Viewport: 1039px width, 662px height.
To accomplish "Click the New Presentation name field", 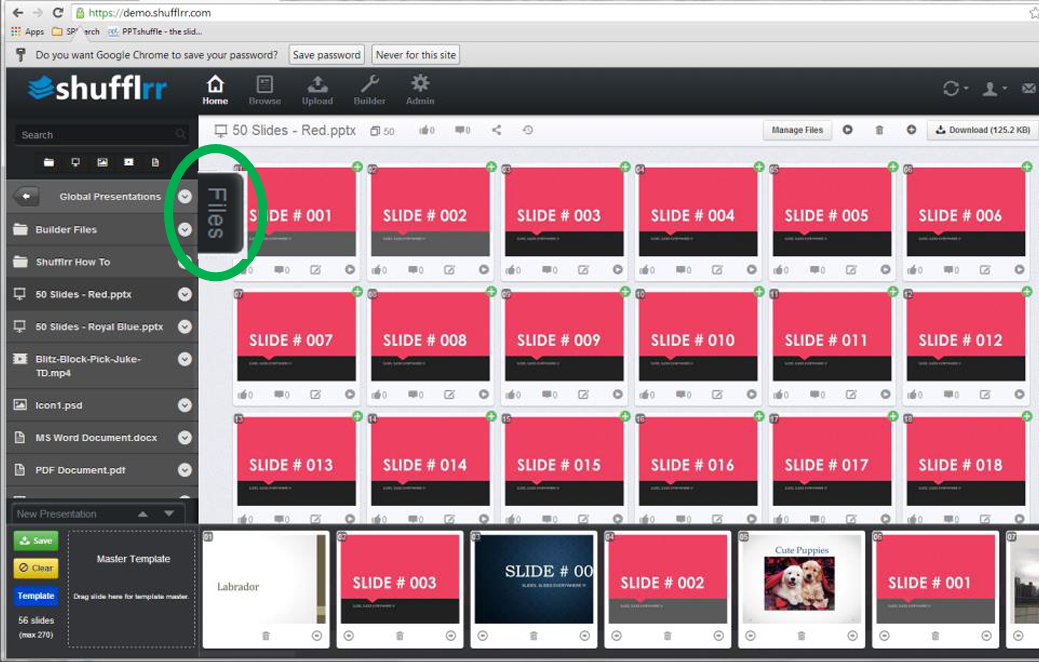I will click(x=72, y=514).
